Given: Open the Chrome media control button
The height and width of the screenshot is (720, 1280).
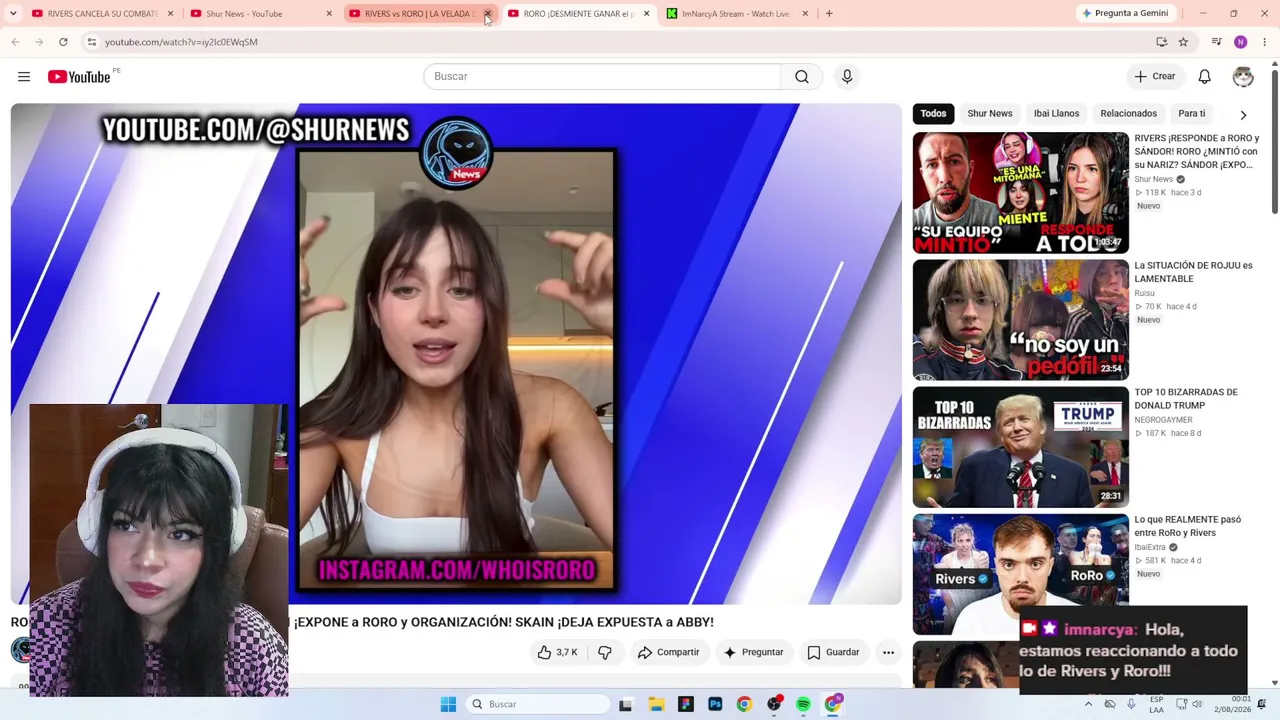Looking at the screenshot, I should point(1216,42).
